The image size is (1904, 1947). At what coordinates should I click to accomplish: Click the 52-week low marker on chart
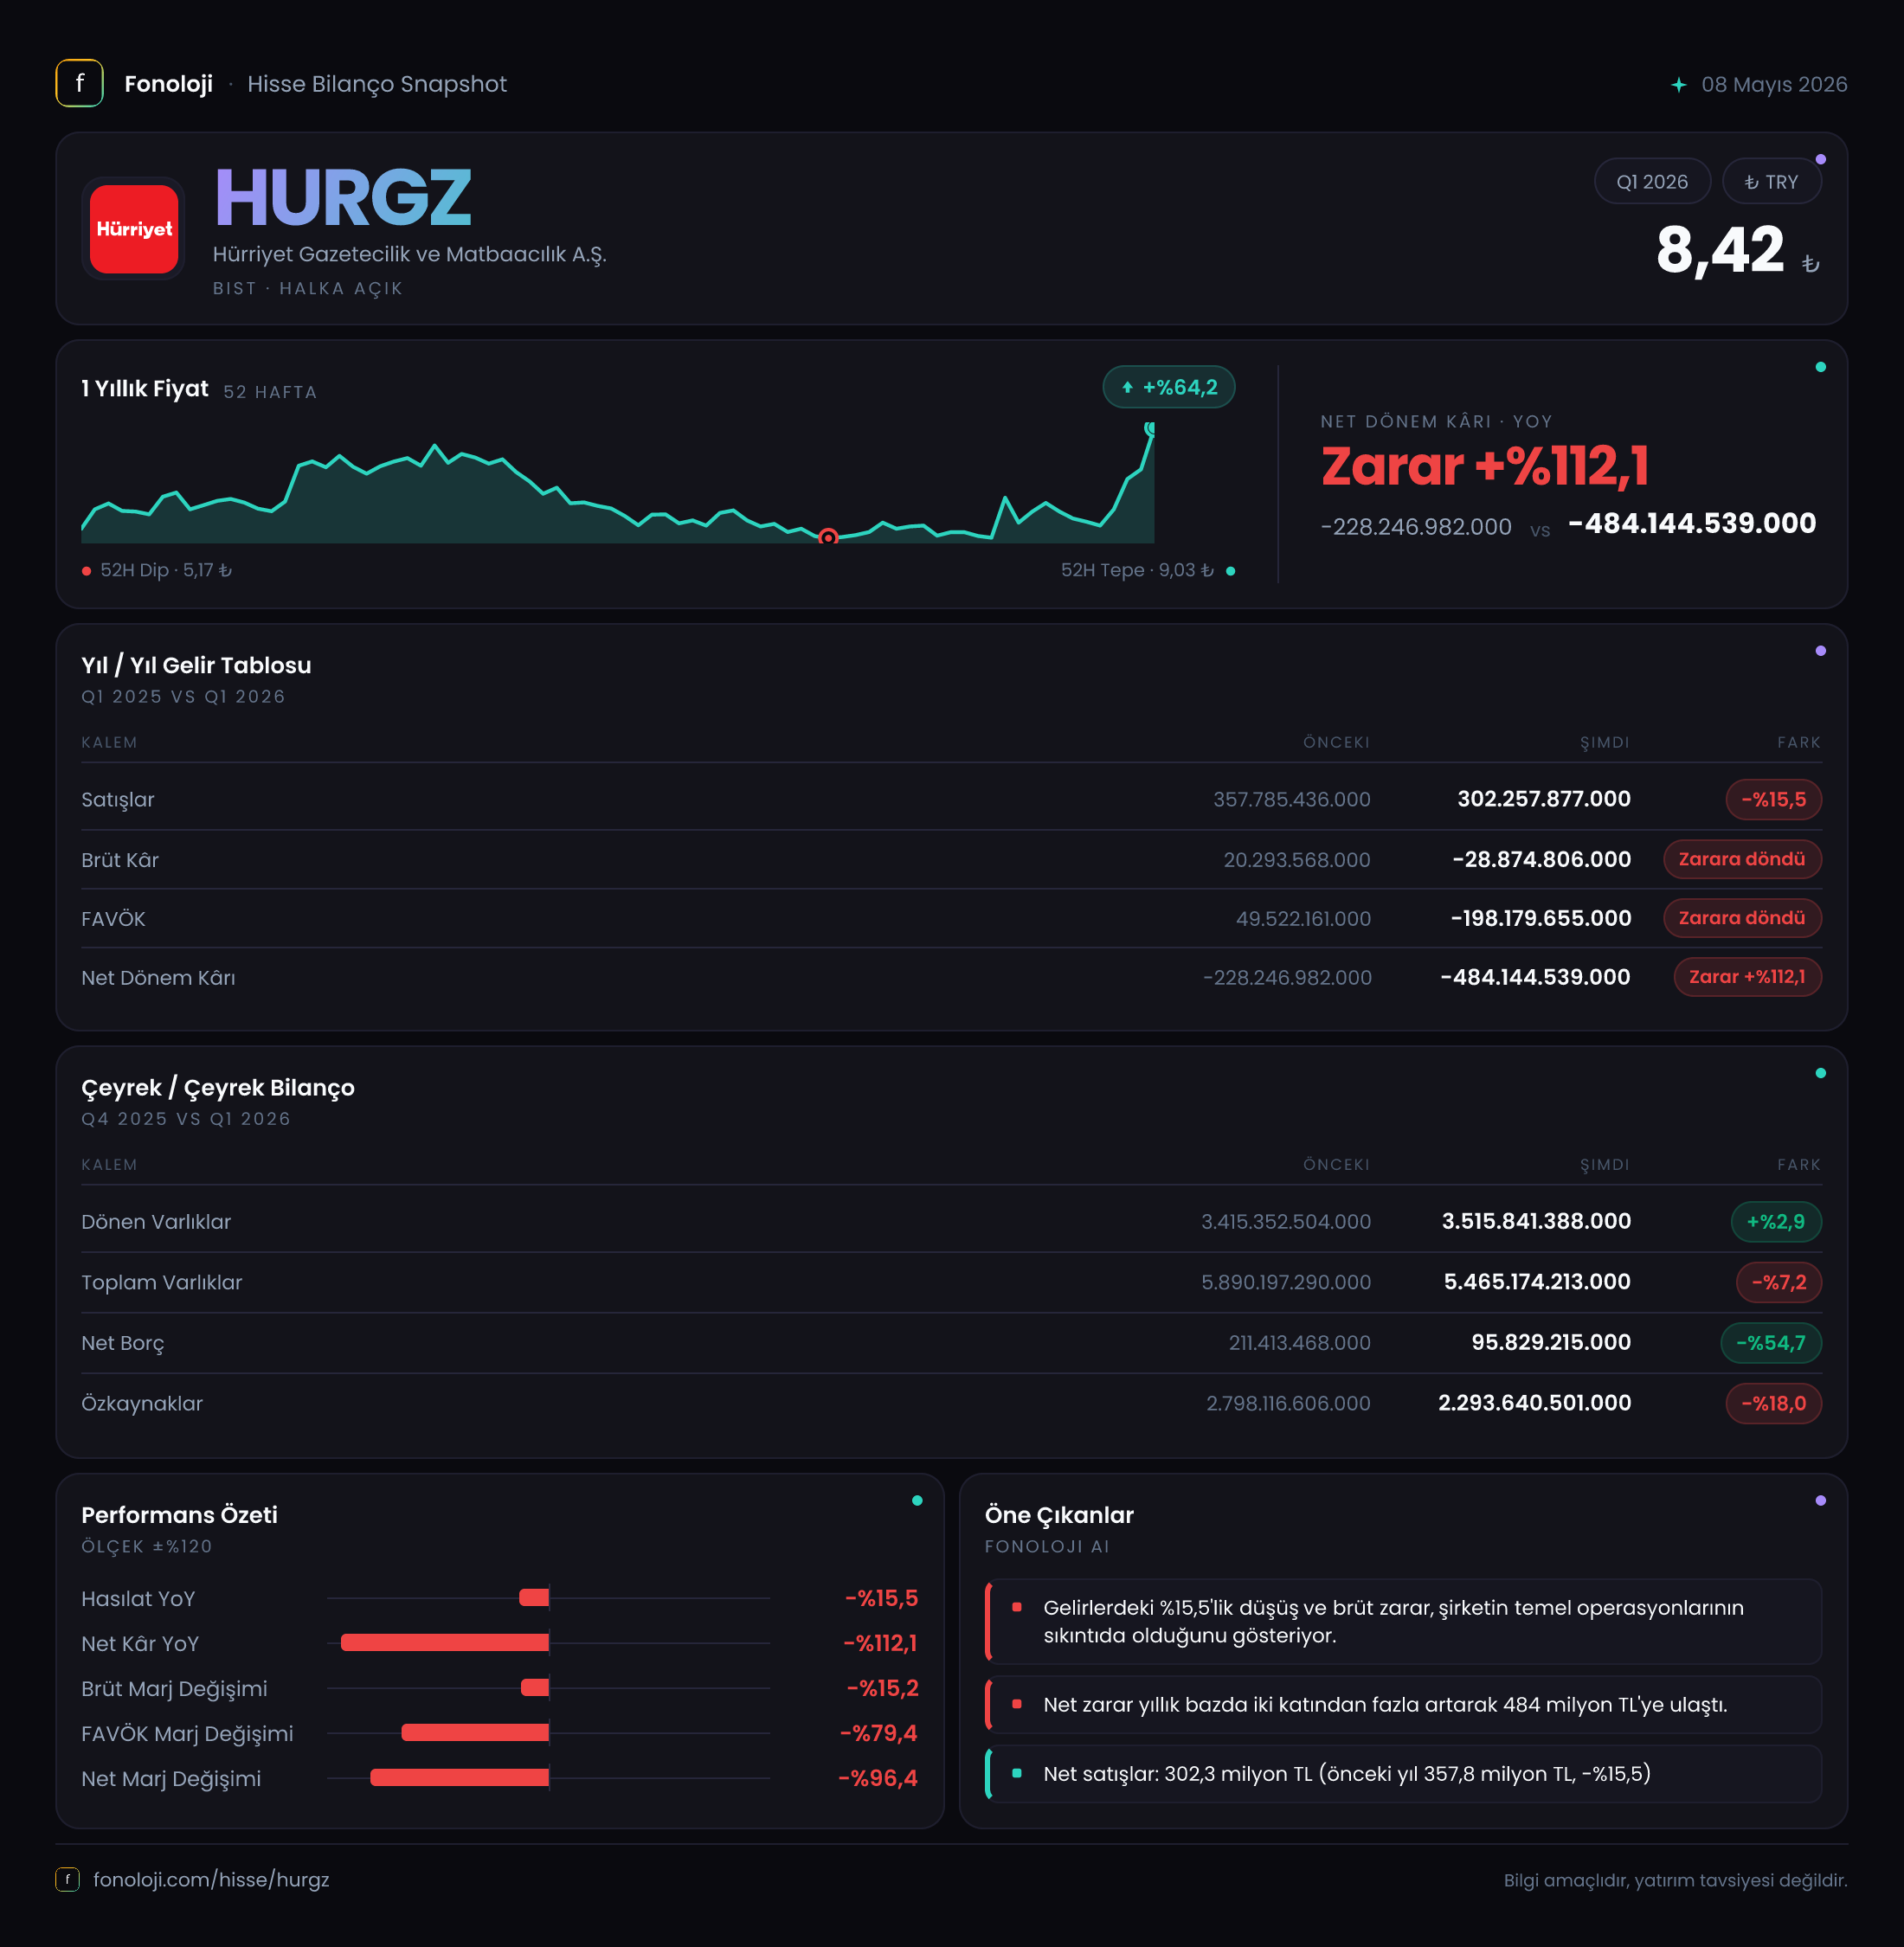tap(827, 537)
